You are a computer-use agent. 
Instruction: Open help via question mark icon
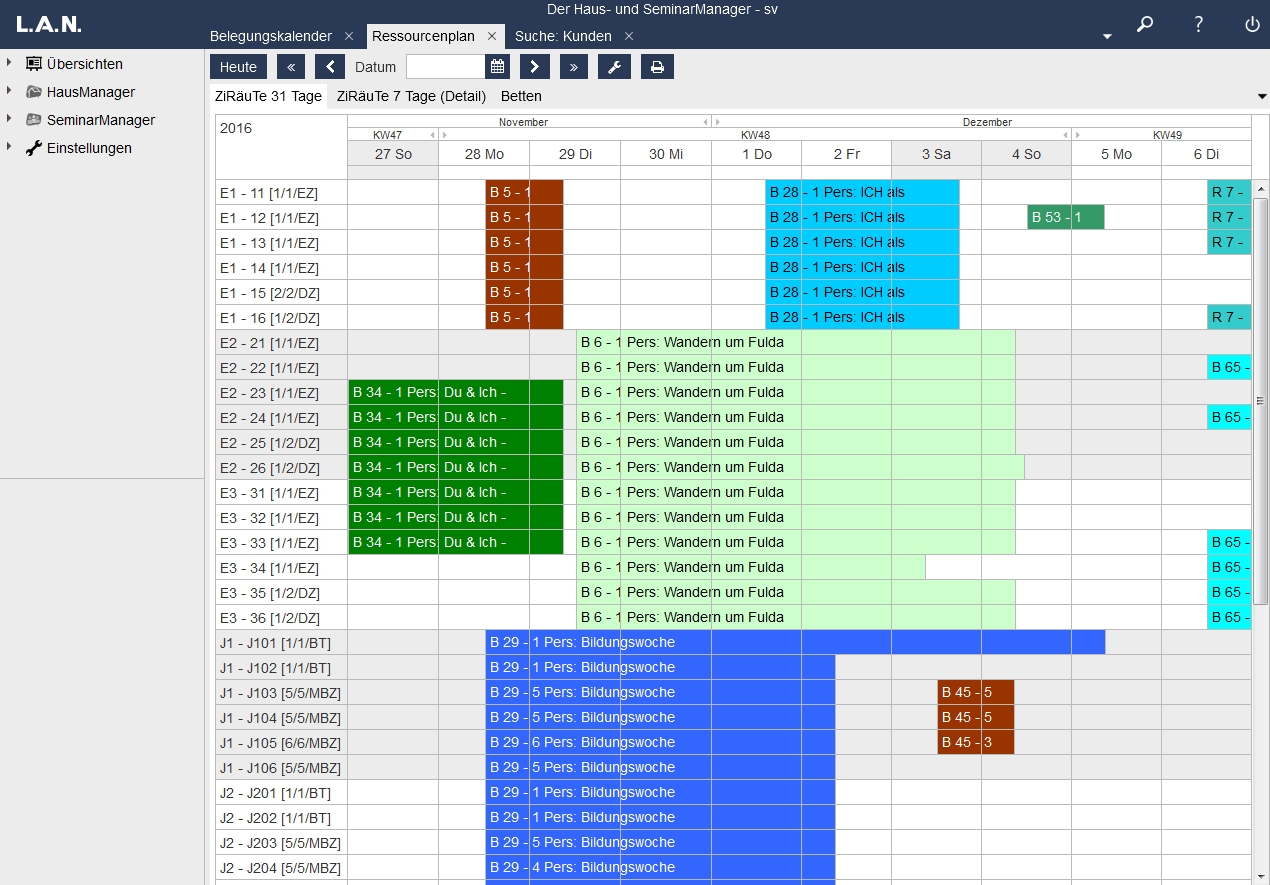point(1198,25)
